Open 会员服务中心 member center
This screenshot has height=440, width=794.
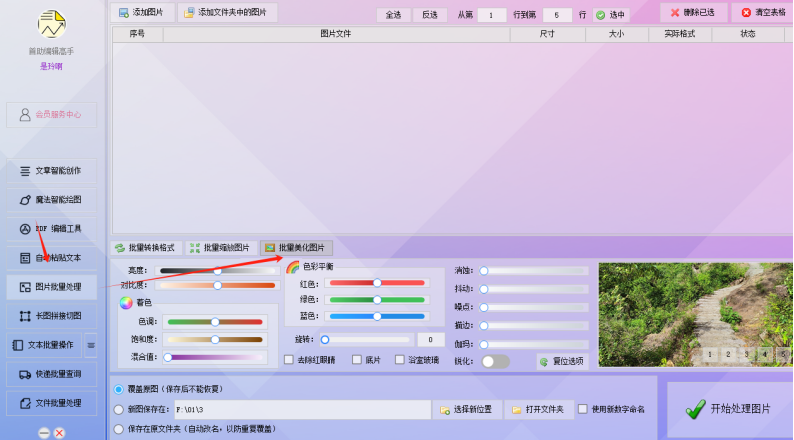[x=52, y=115]
